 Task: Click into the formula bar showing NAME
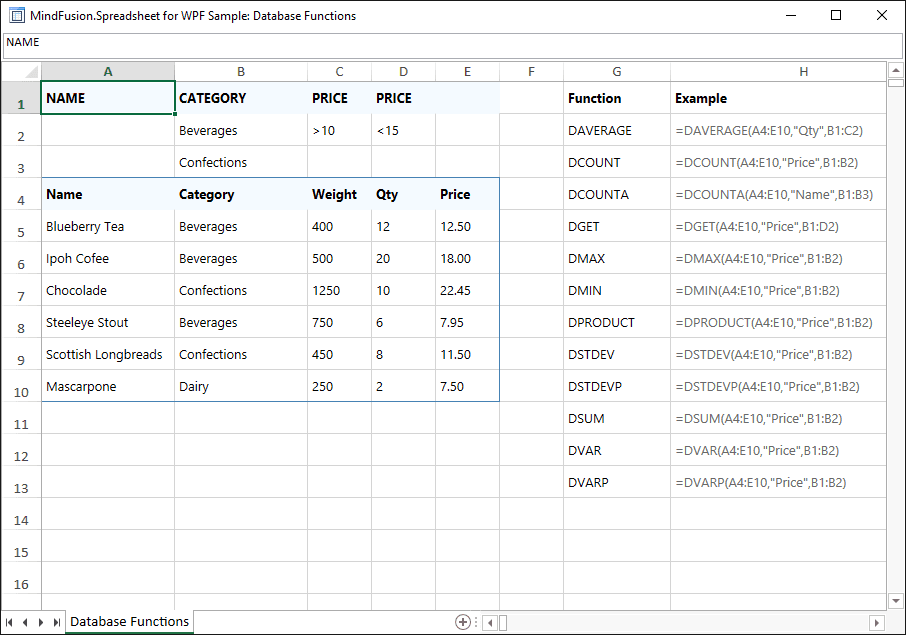point(452,46)
